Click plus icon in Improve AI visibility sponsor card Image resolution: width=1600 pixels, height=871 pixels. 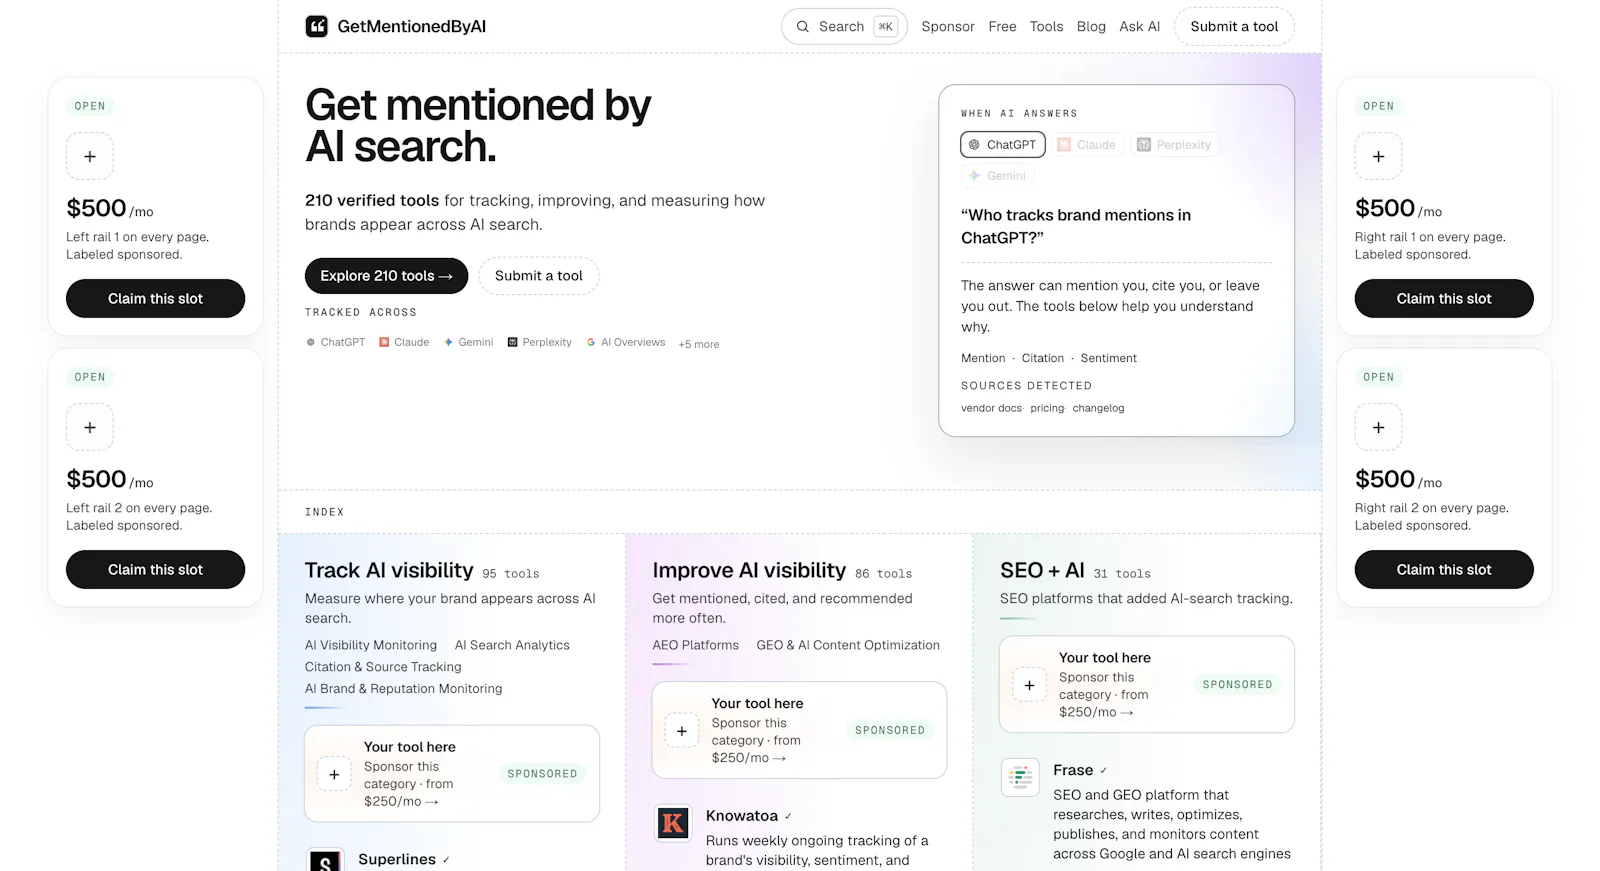(x=682, y=731)
